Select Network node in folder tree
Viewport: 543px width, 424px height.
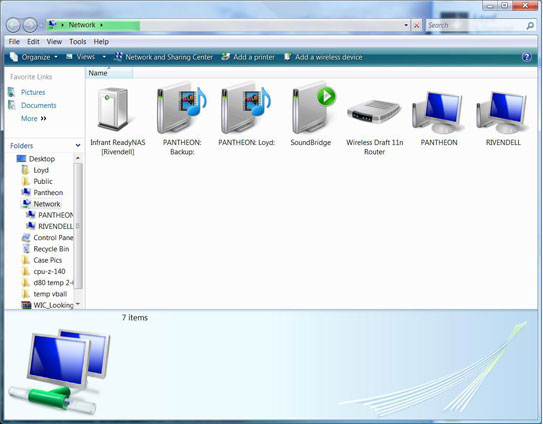[47, 204]
